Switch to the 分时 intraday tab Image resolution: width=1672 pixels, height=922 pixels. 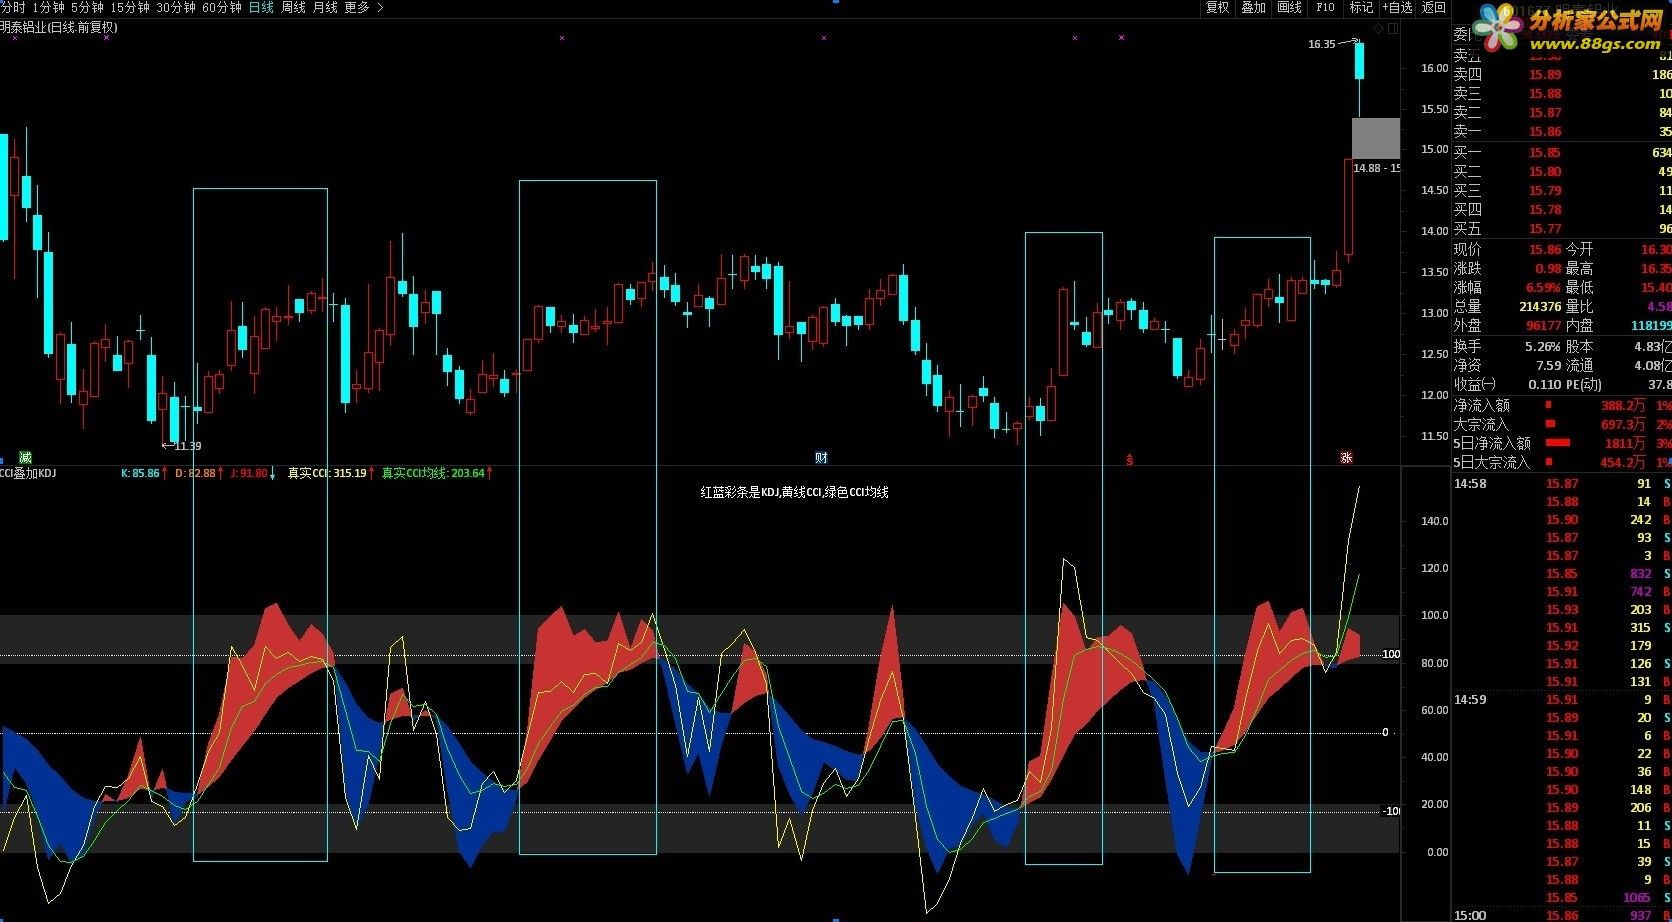[x=13, y=7]
